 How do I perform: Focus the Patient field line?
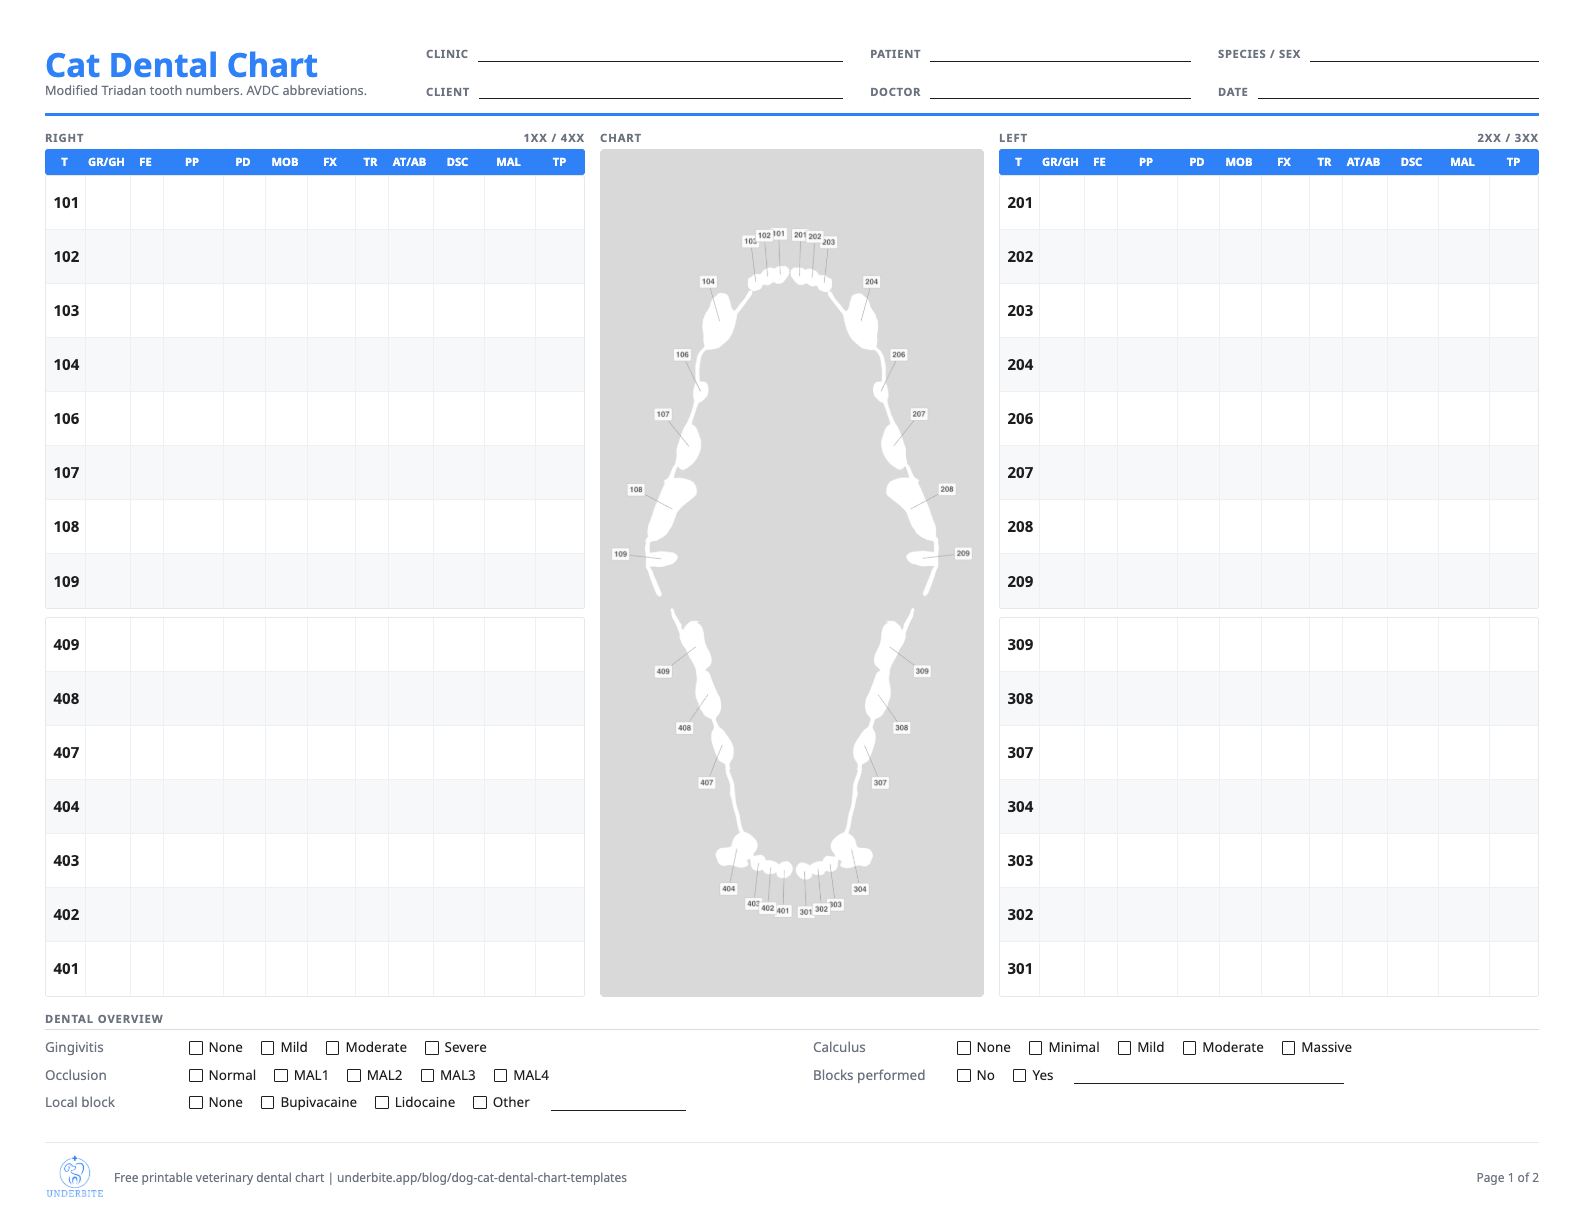pos(1060,55)
